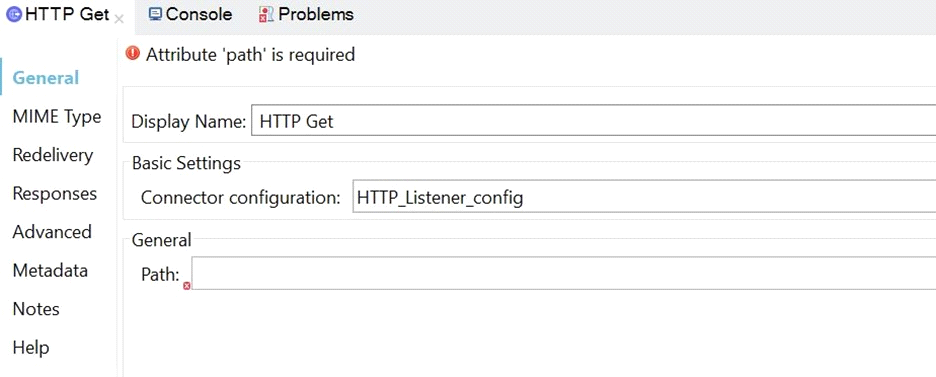Viewport: 936px width, 377px height.
Task: Click the Console monitor icon
Action: click(x=155, y=14)
